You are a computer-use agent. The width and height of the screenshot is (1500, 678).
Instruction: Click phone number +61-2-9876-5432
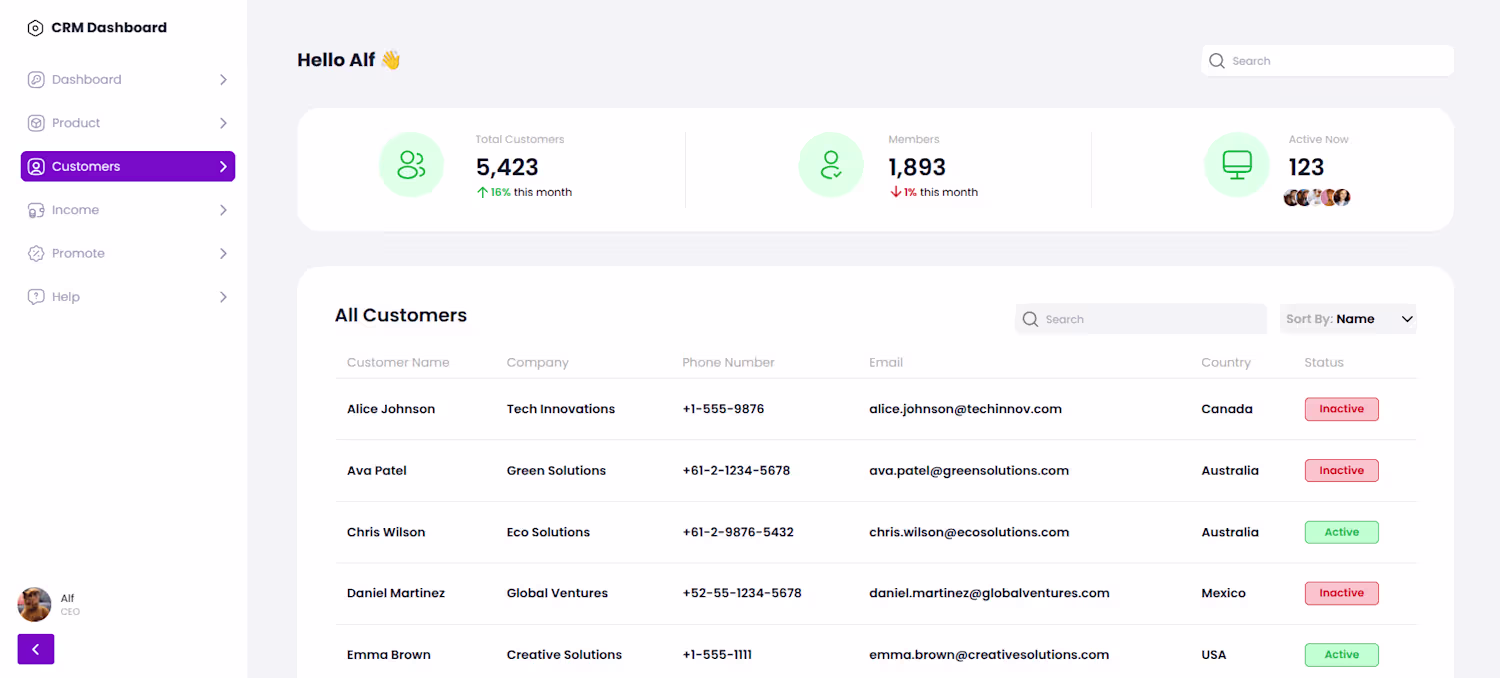click(x=738, y=532)
